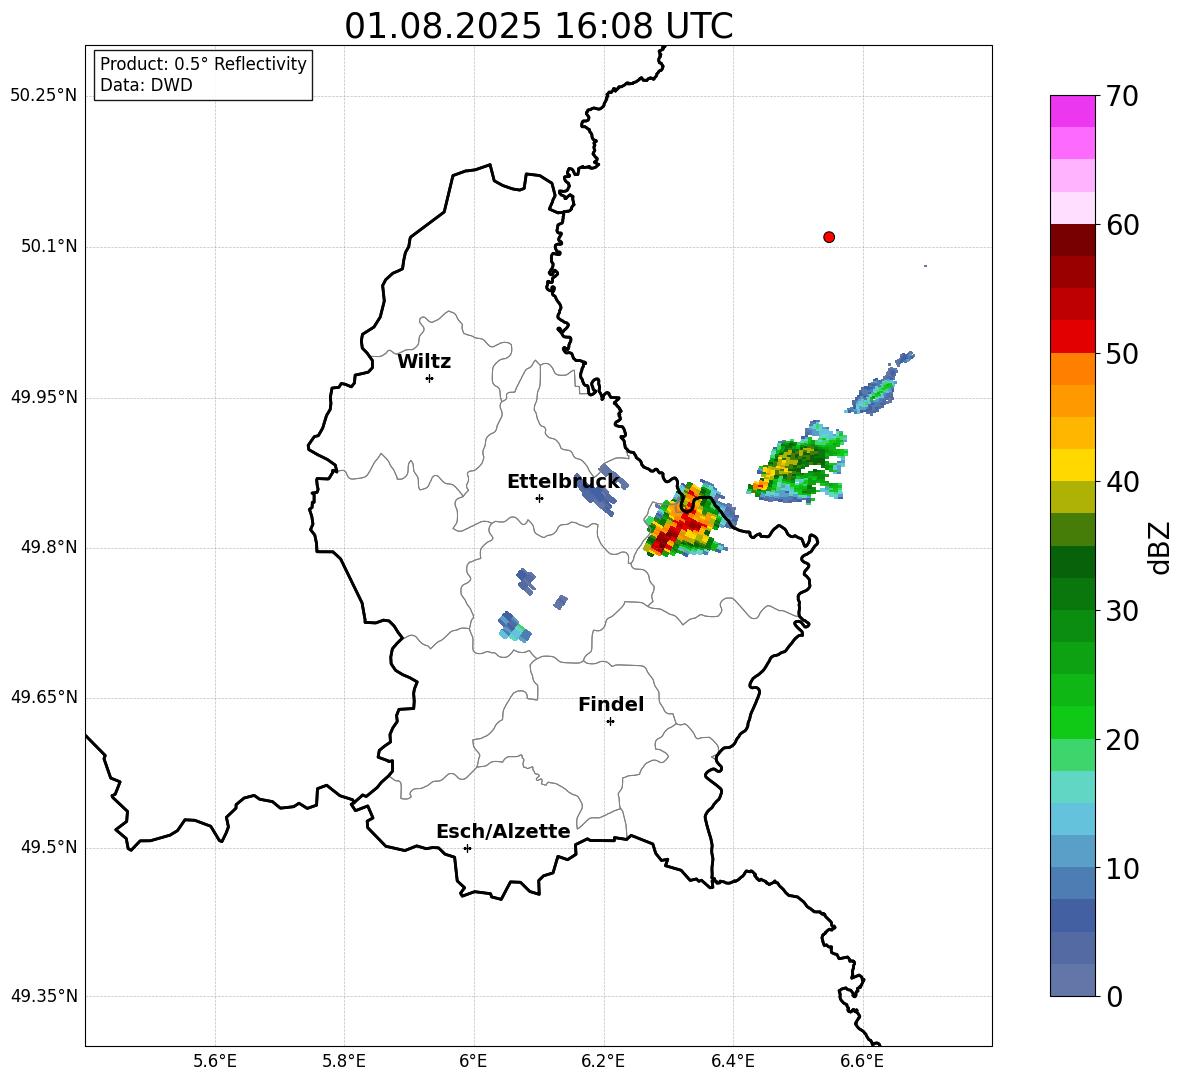Click the 6.6°E longitude label
The height and width of the screenshot is (1081, 1184).
[862, 1061]
